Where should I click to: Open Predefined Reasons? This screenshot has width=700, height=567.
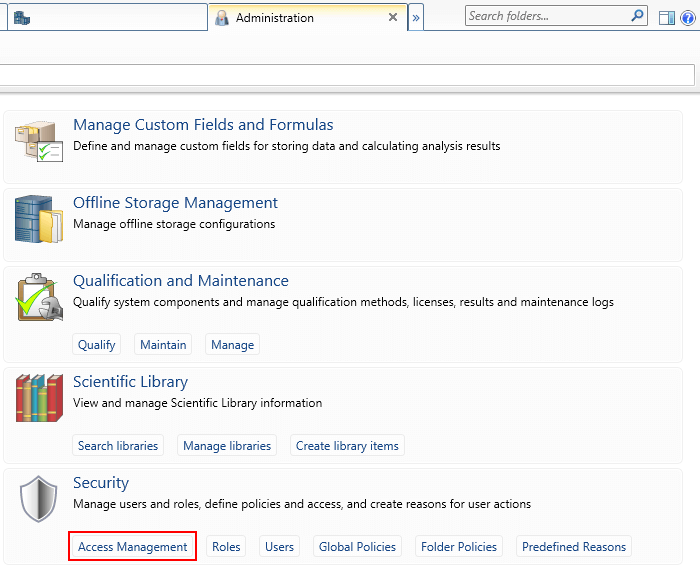tap(574, 546)
